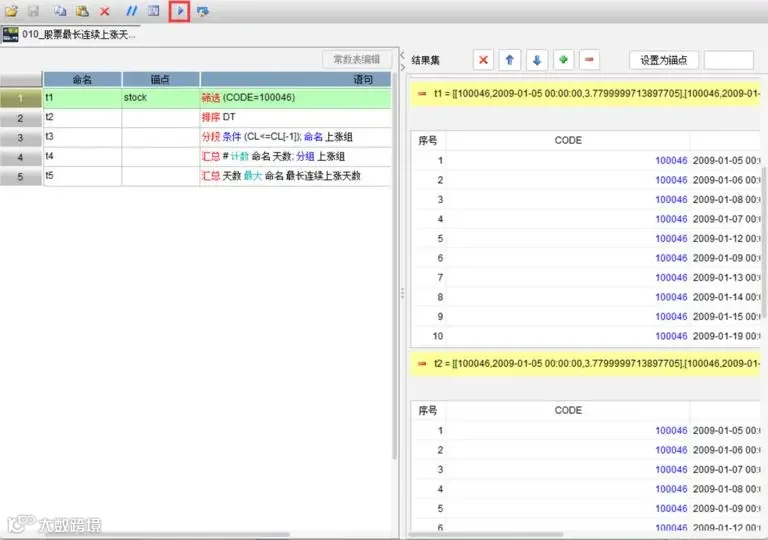The width and height of the screenshot is (768, 540).
Task: Click the panel splitter collapse arrow
Action: pyautogui.click(x=403, y=55)
